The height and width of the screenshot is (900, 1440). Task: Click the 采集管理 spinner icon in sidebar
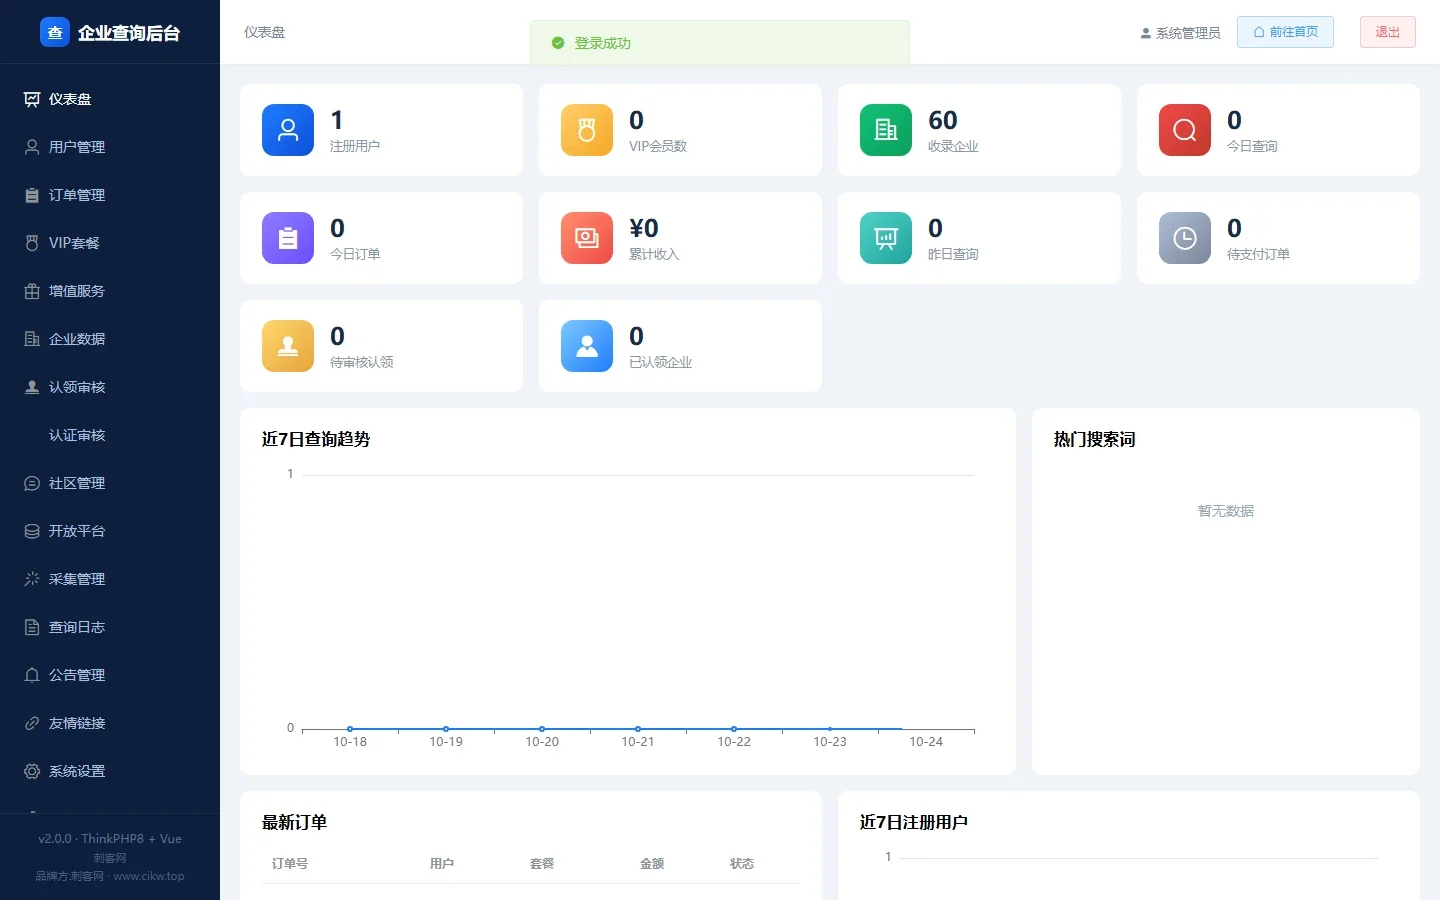(32, 579)
